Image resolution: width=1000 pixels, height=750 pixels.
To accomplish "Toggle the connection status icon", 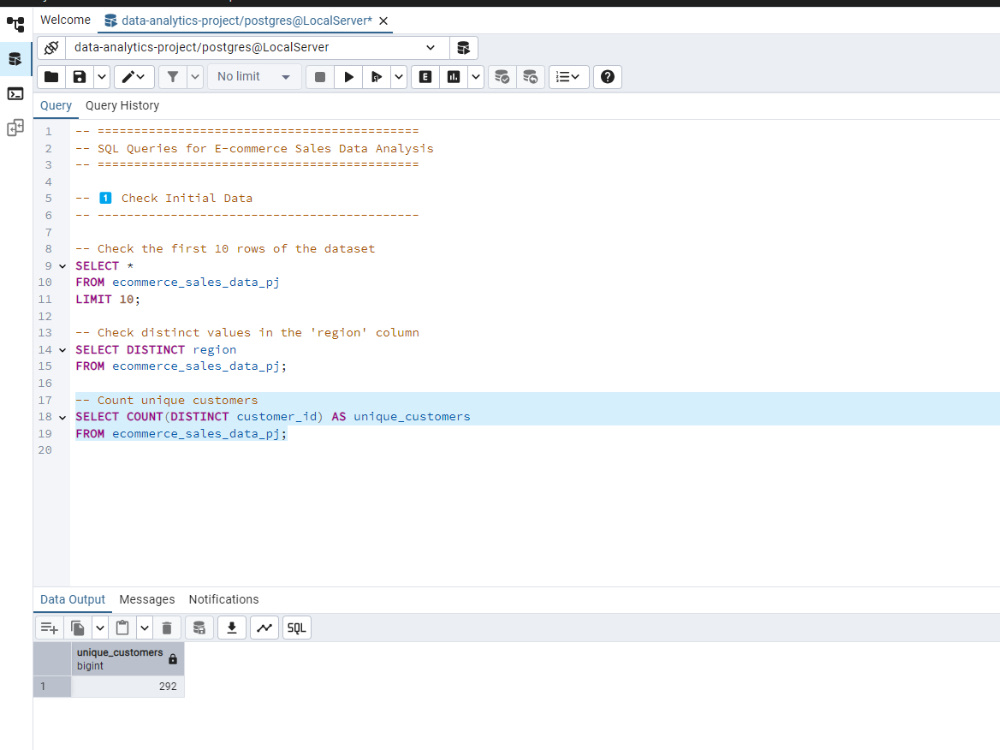I will tap(52, 48).
